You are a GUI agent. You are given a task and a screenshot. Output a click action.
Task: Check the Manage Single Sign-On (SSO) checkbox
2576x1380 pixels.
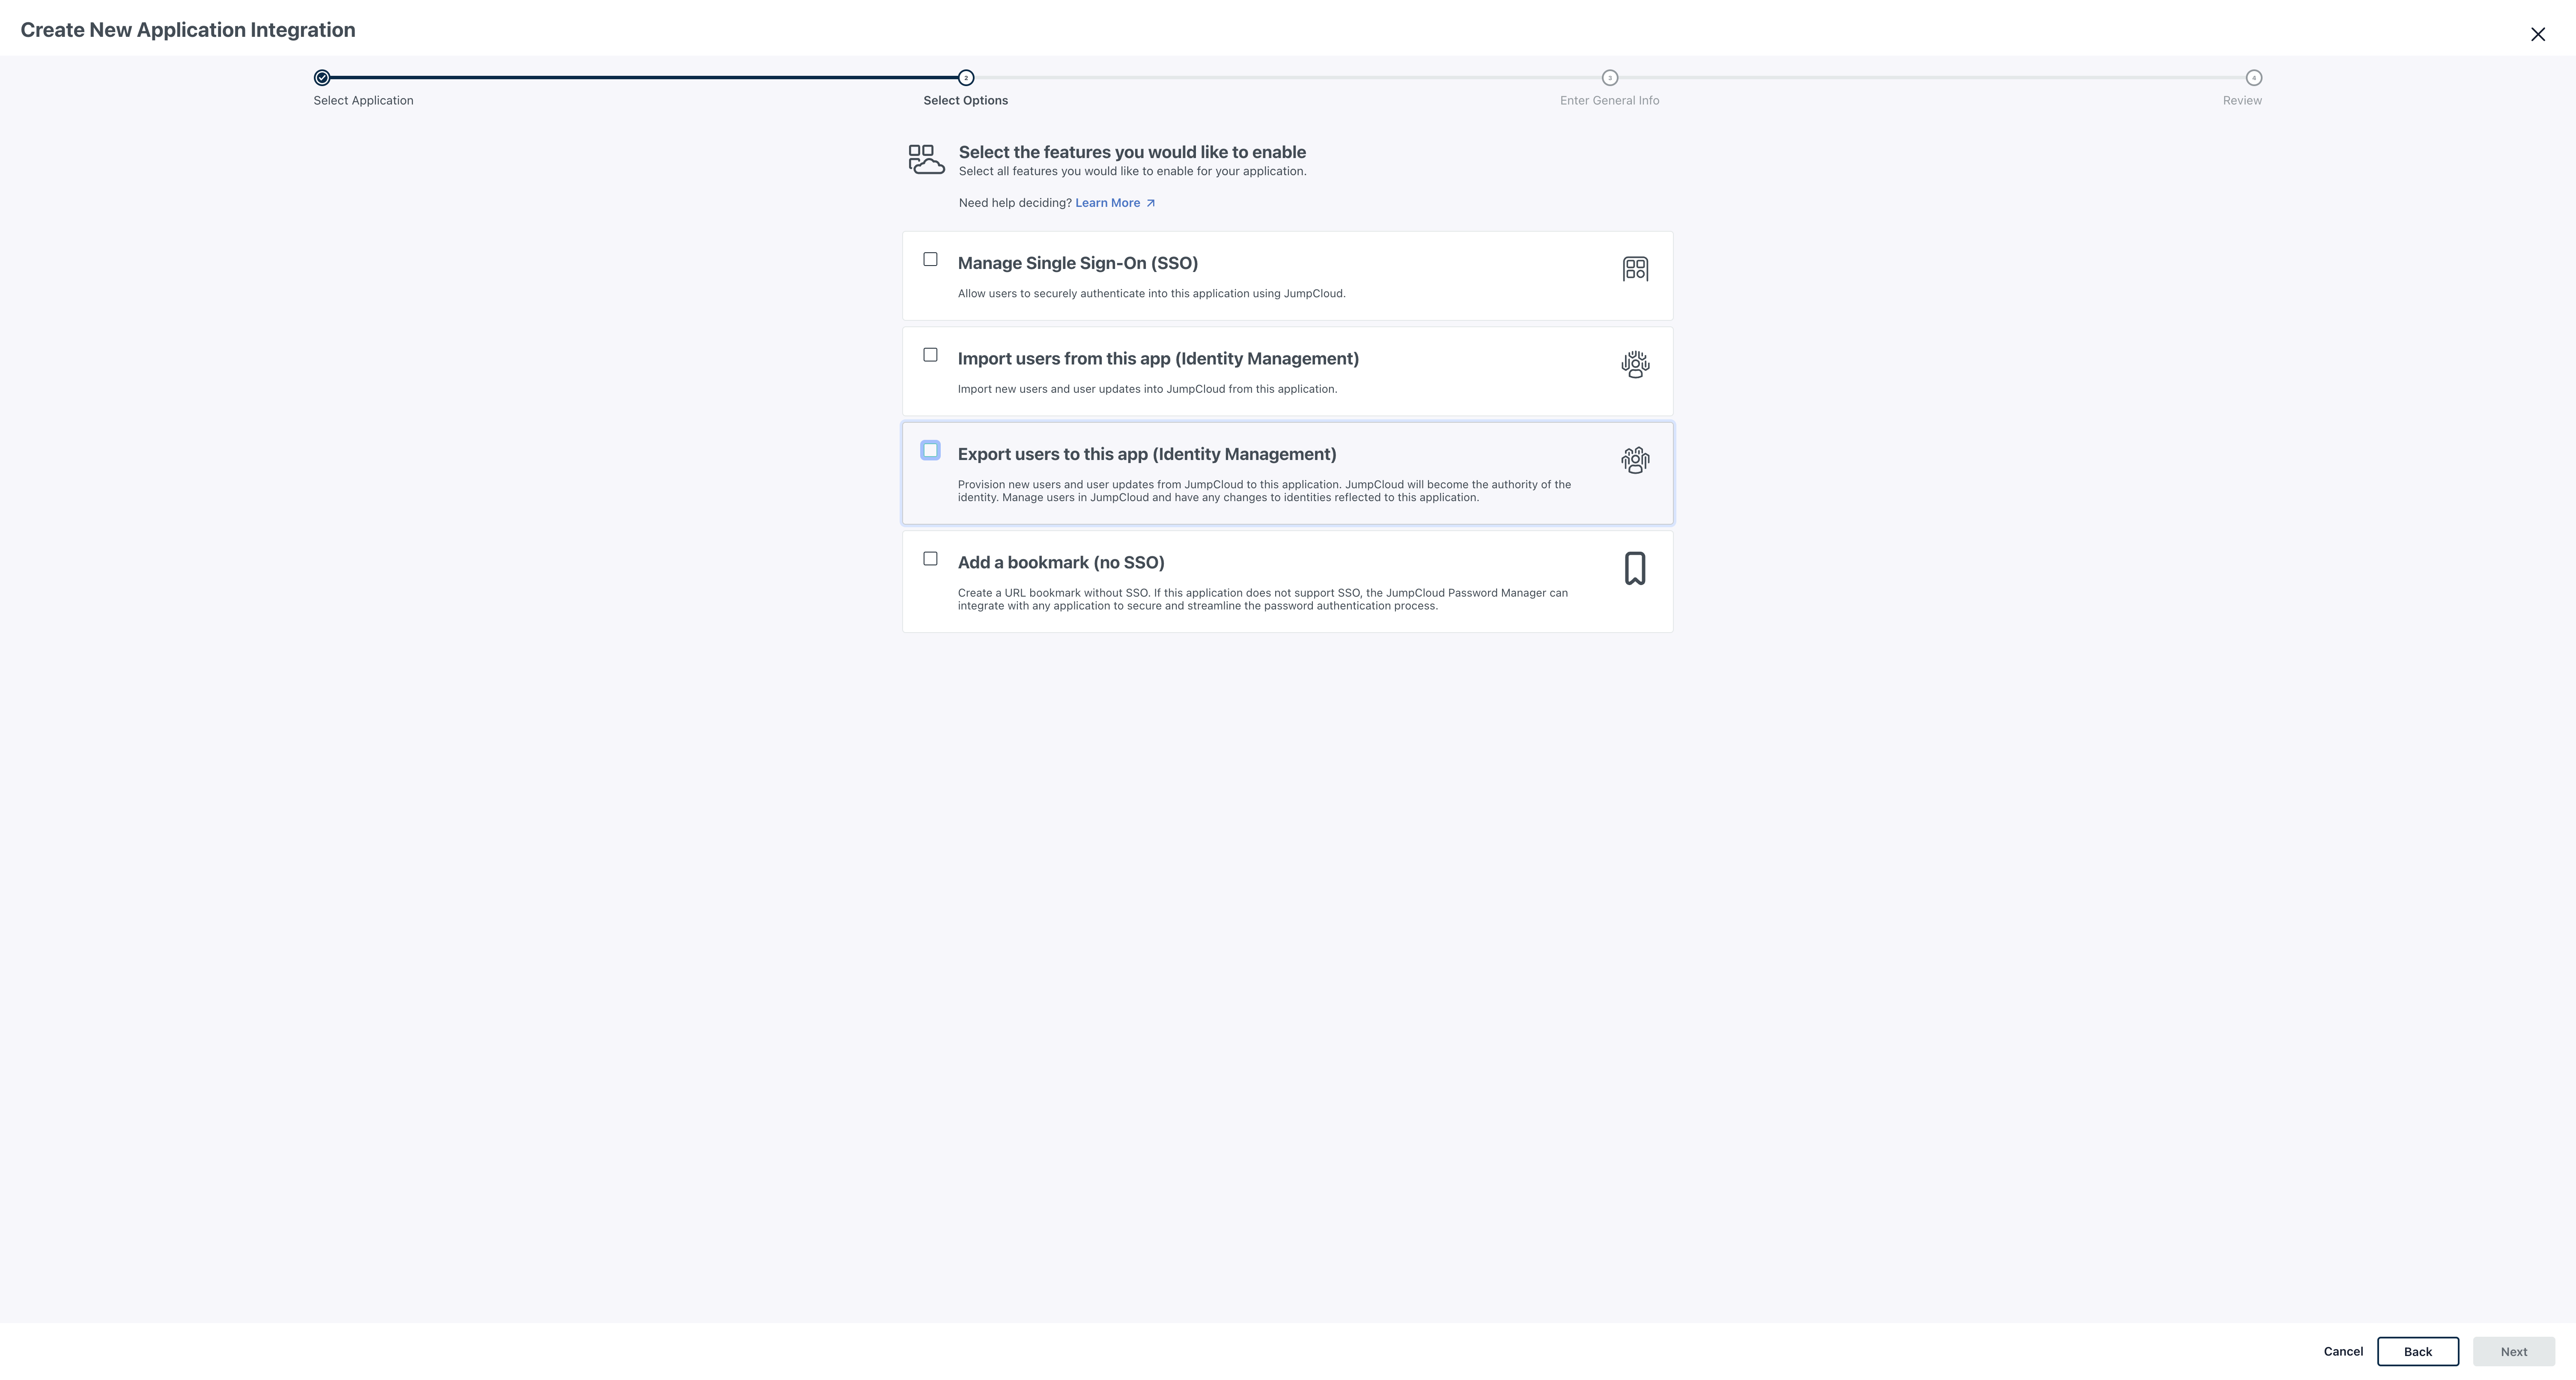pyautogui.click(x=930, y=260)
